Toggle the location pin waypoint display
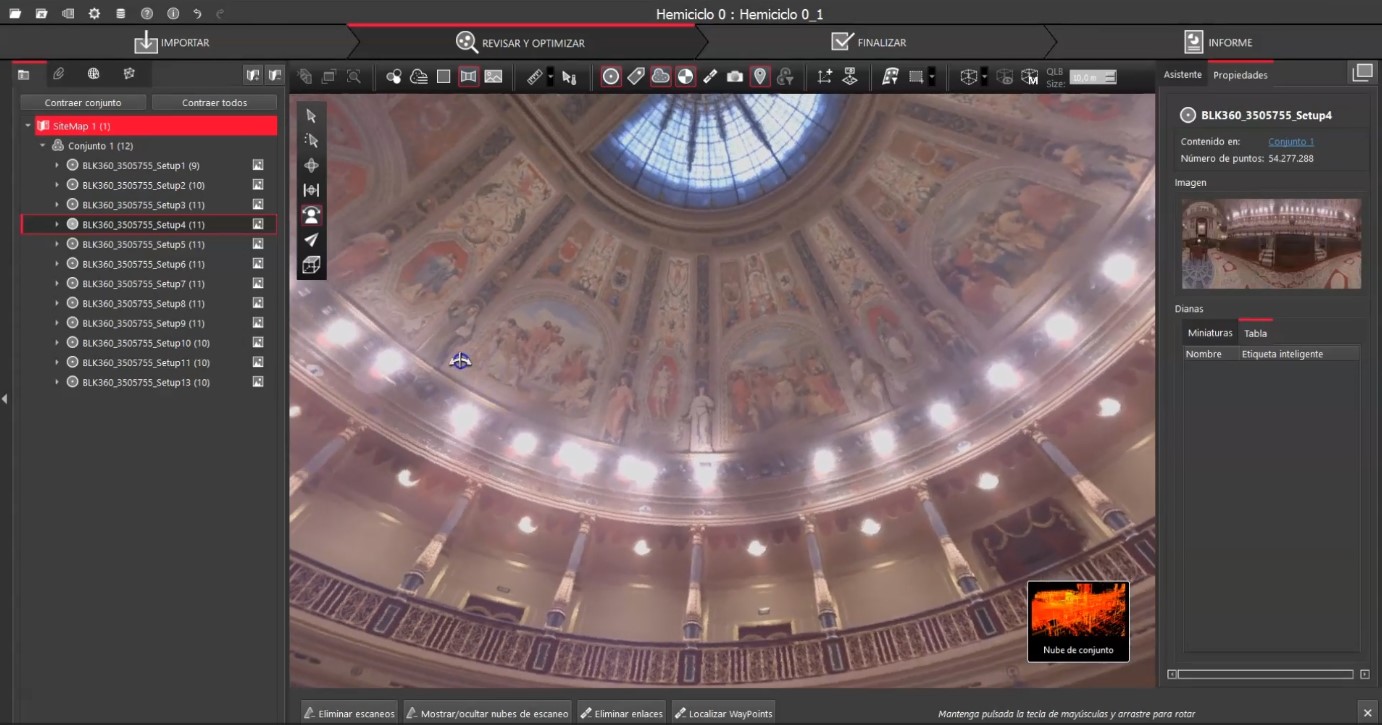Image resolution: width=1382 pixels, height=725 pixels. click(760, 77)
